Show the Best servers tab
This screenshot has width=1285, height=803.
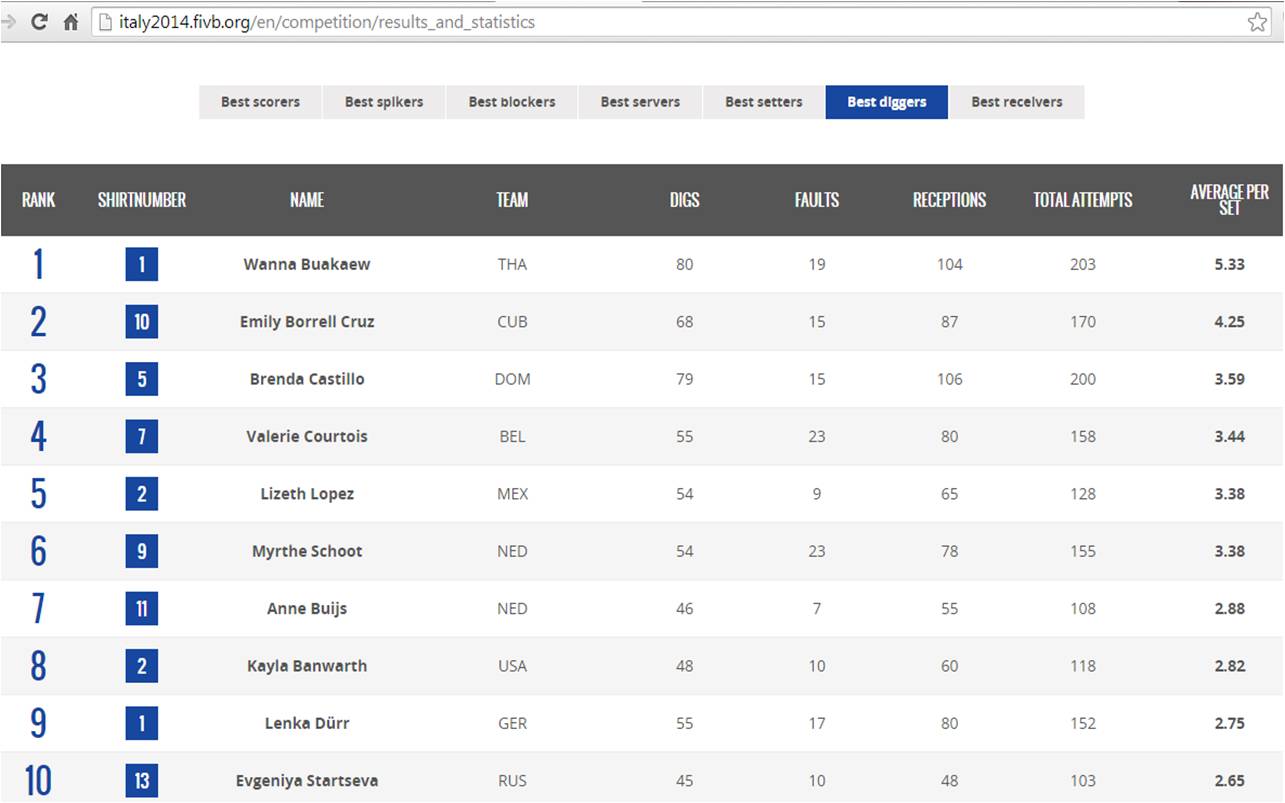(640, 102)
